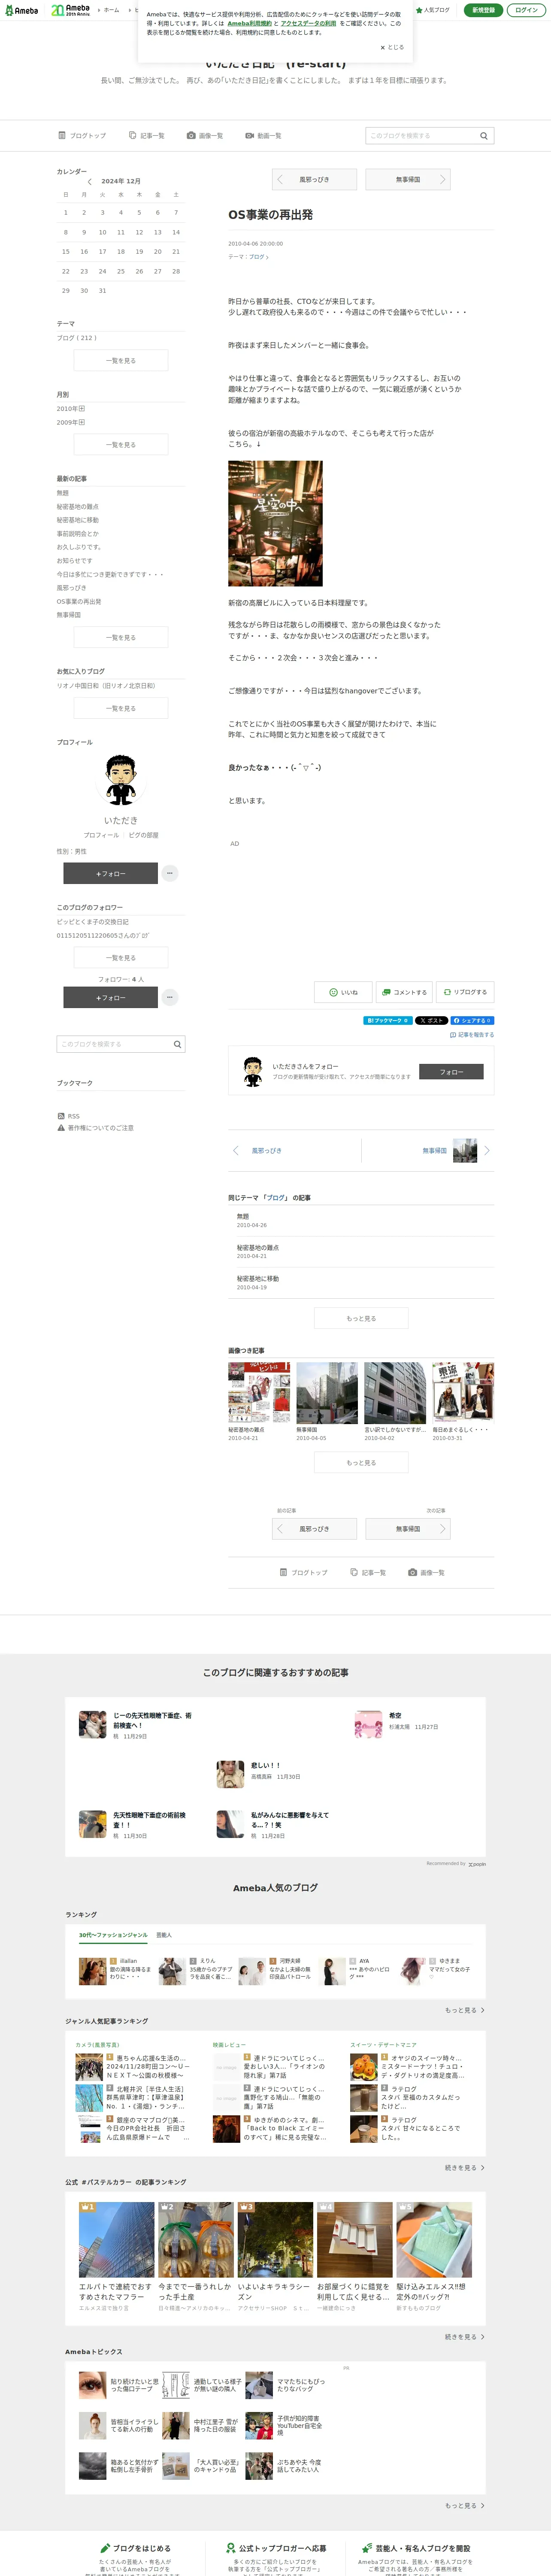
Task: Open favorite blog リオノ中国日和
Action: (x=106, y=686)
